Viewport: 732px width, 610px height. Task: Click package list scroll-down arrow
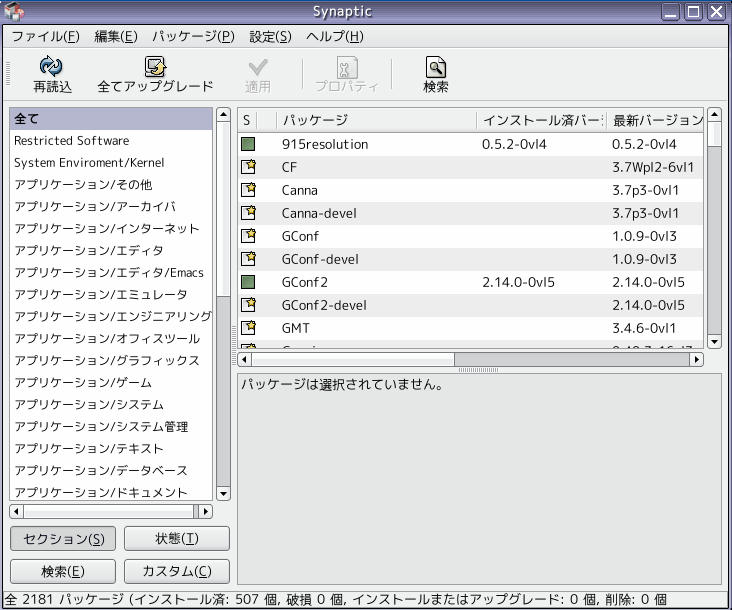pyautogui.click(x=714, y=342)
